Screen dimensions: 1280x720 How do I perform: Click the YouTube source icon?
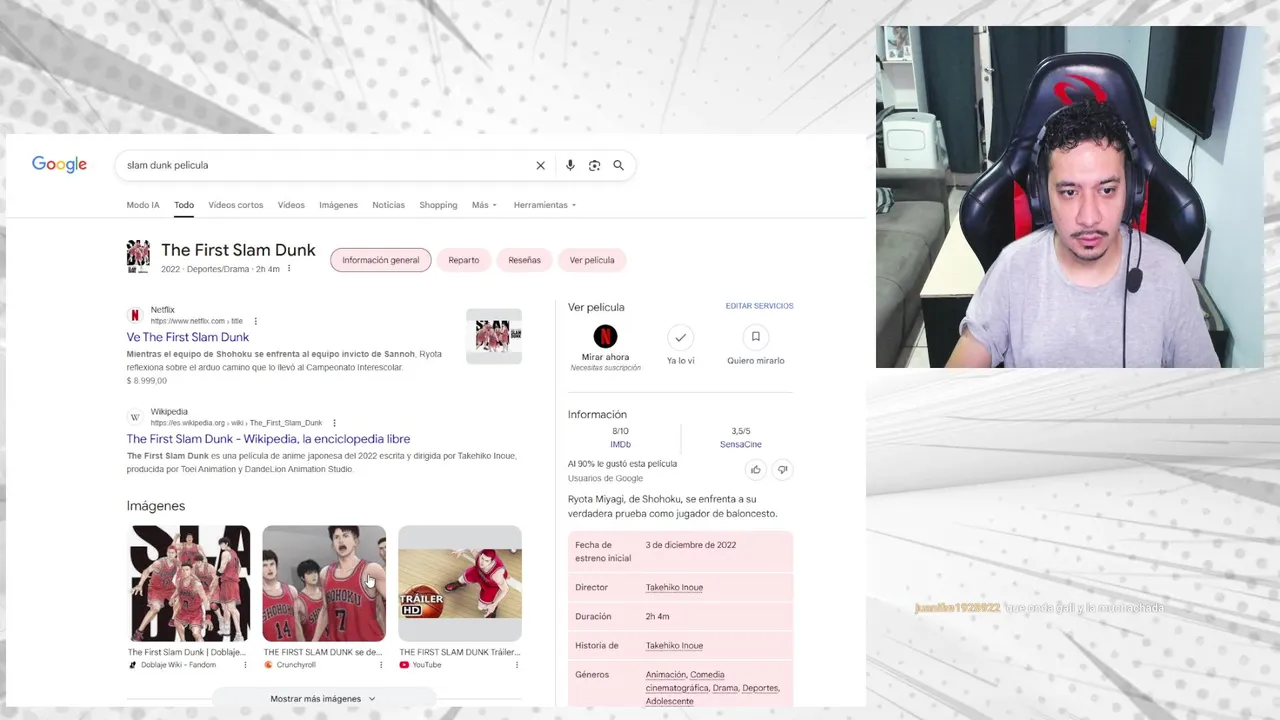pyautogui.click(x=404, y=665)
